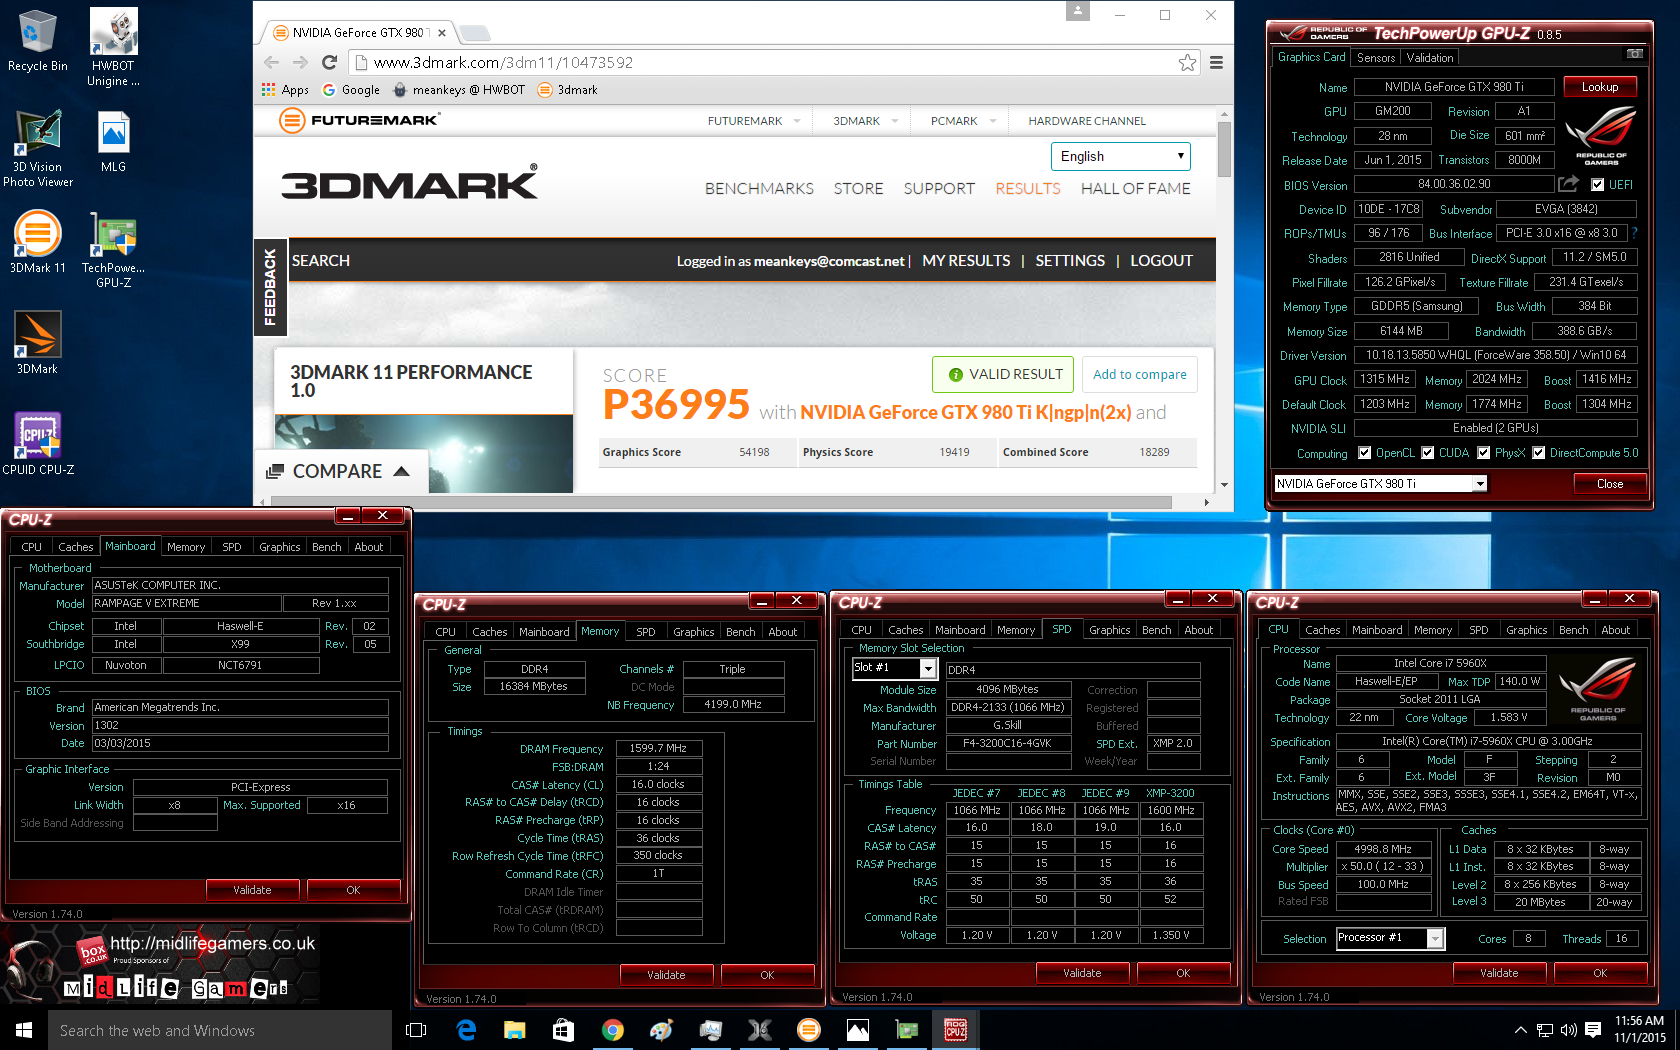Click OK in the Memory CPU-Z window

(767, 975)
